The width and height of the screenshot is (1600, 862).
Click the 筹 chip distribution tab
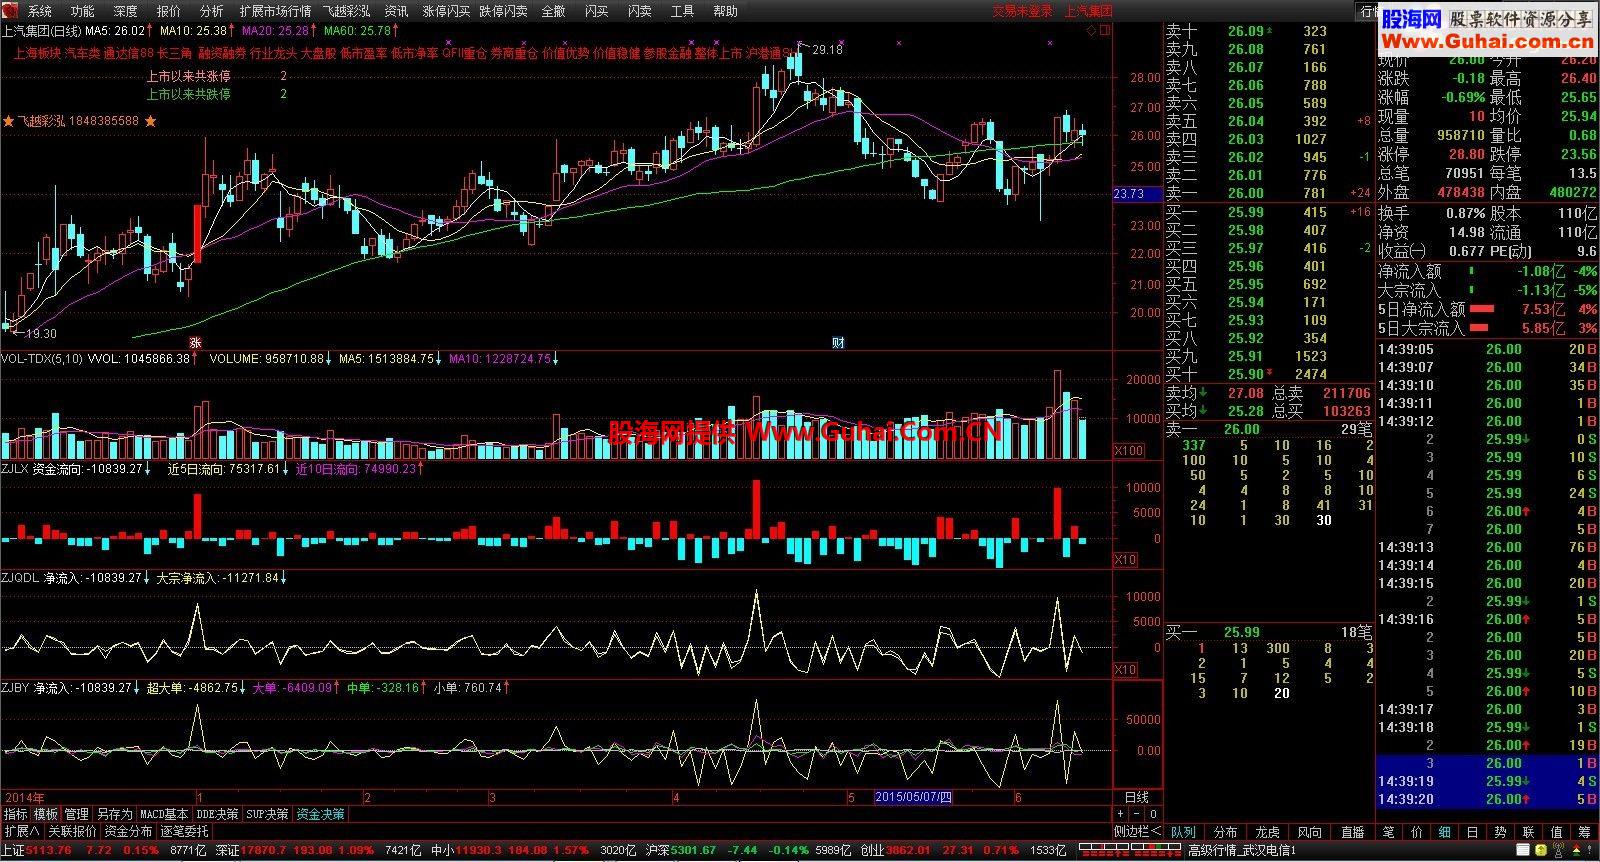coord(1586,832)
